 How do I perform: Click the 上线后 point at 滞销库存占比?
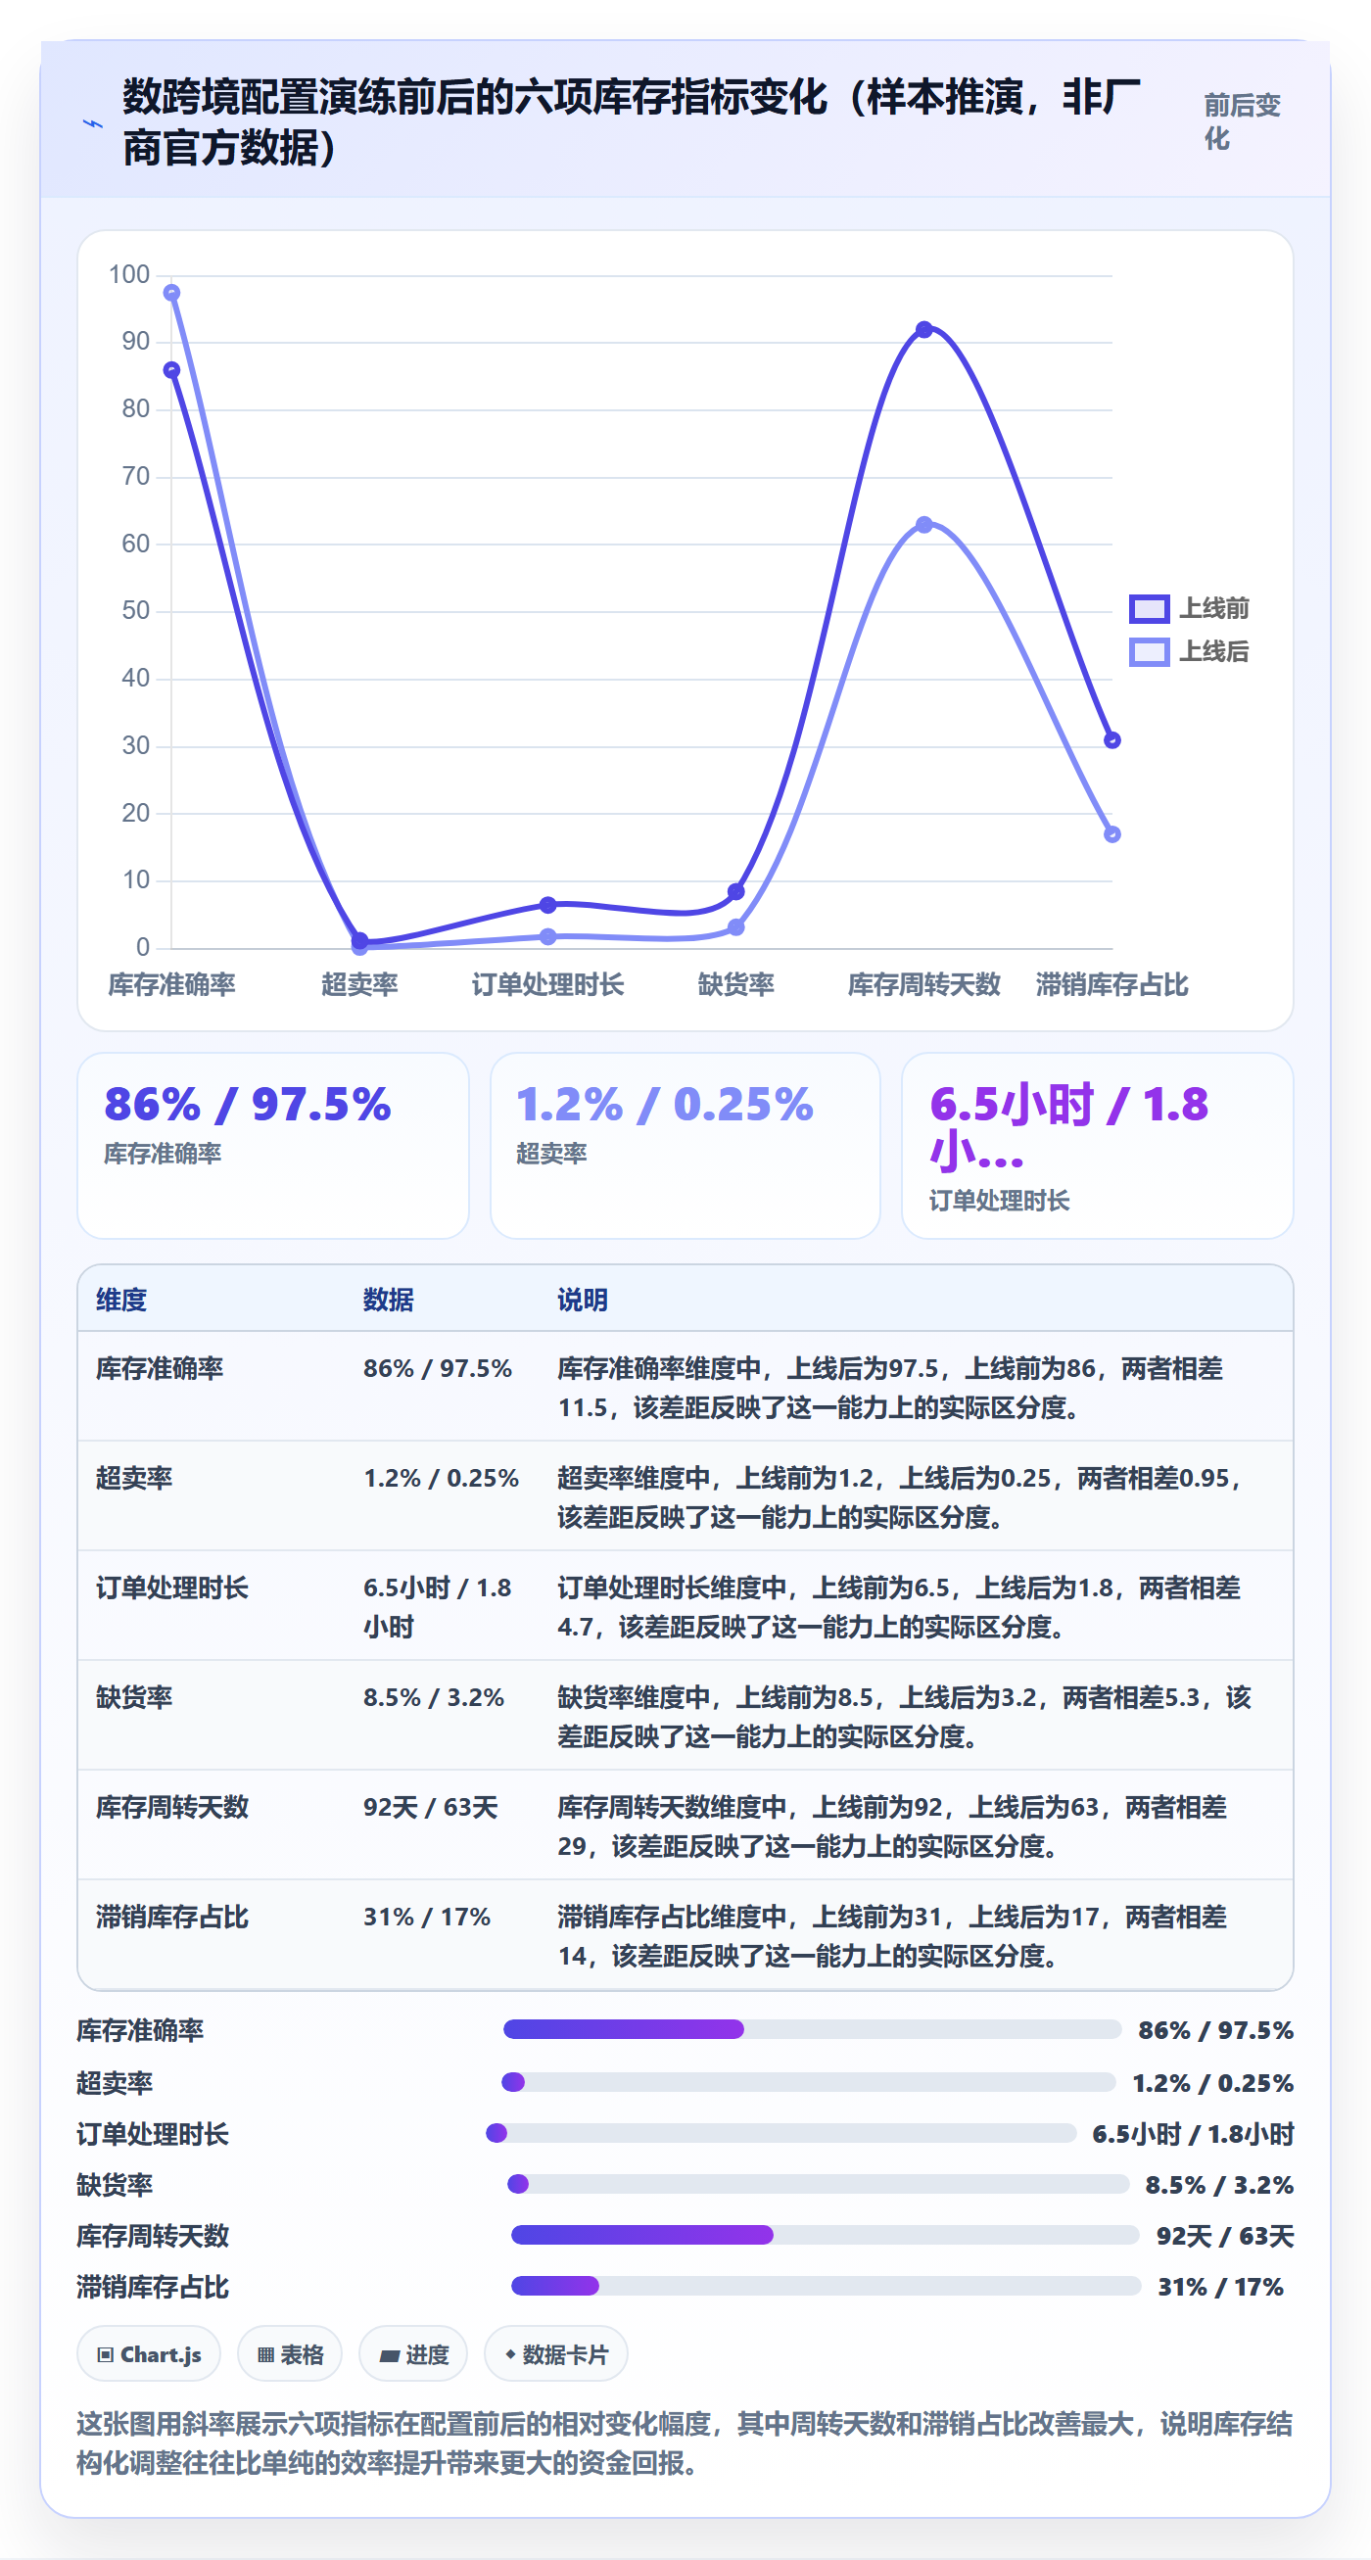click(x=1112, y=834)
